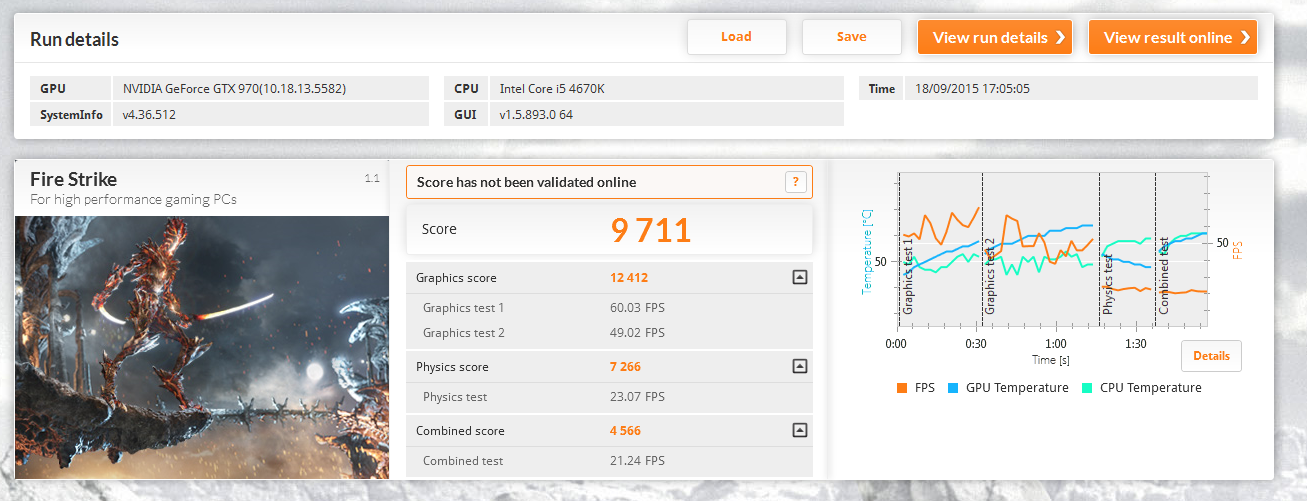The image size is (1307, 501).
Task: Click the Combined test chart marker
Action: [x=1164, y=276]
